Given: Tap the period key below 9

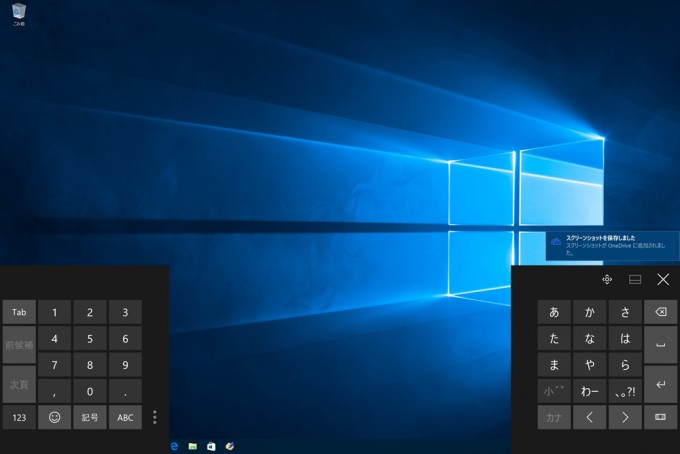Looking at the screenshot, I should pos(125,392).
